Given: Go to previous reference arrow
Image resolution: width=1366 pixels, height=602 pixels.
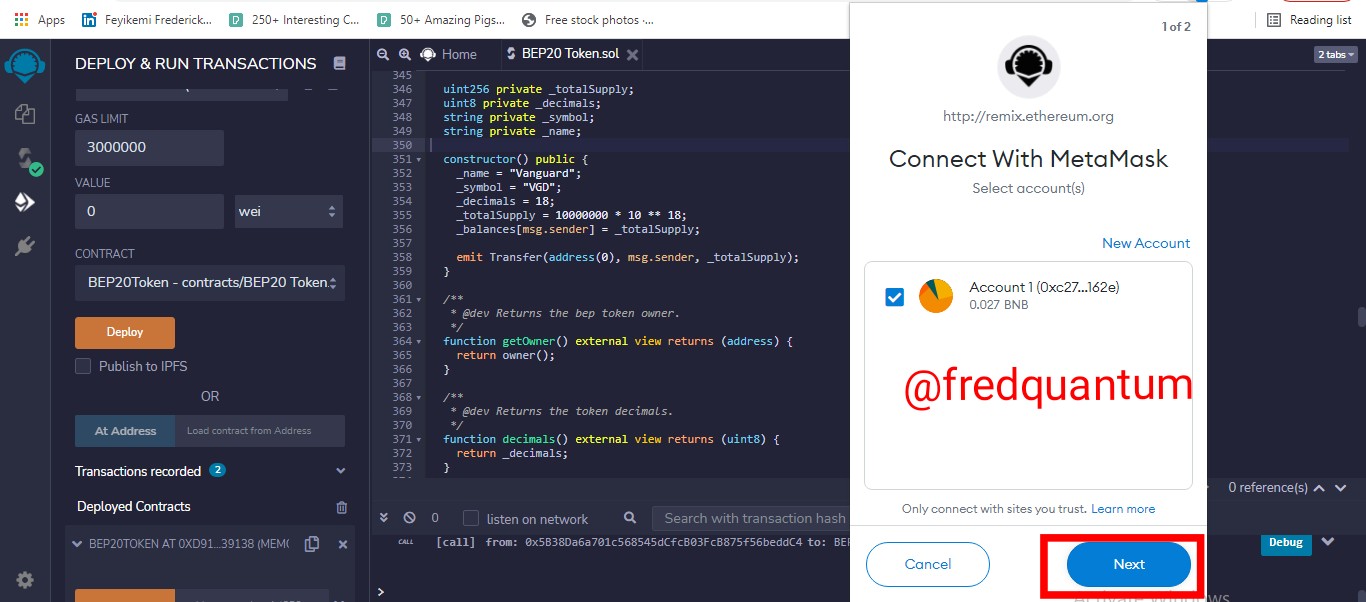Looking at the screenshot, I should click(x=1318, y=488).
